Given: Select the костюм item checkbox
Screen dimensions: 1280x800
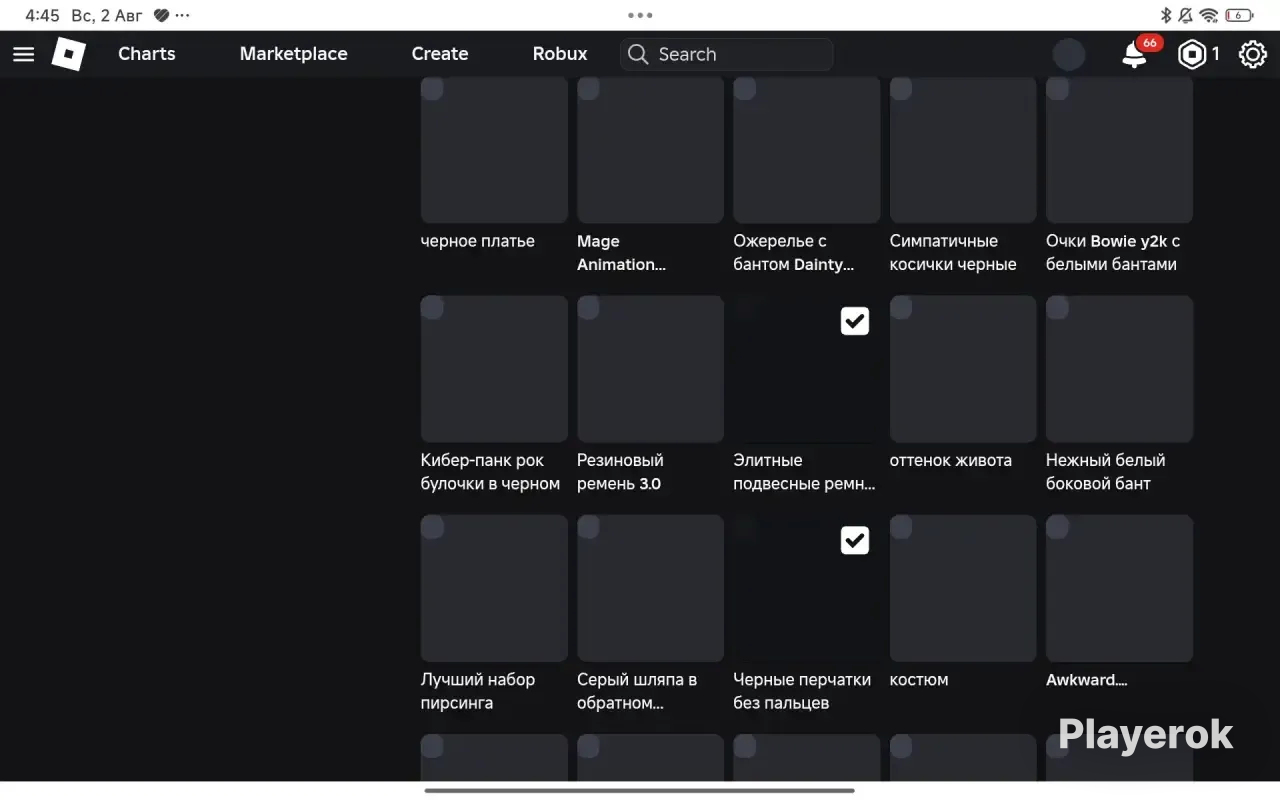Looking at the screenshot, I should tap(901, 526).
